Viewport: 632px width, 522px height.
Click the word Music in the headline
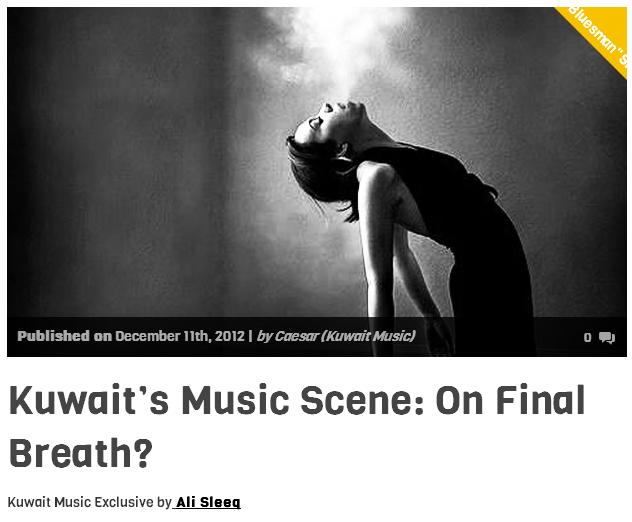[x=235, y=400]
